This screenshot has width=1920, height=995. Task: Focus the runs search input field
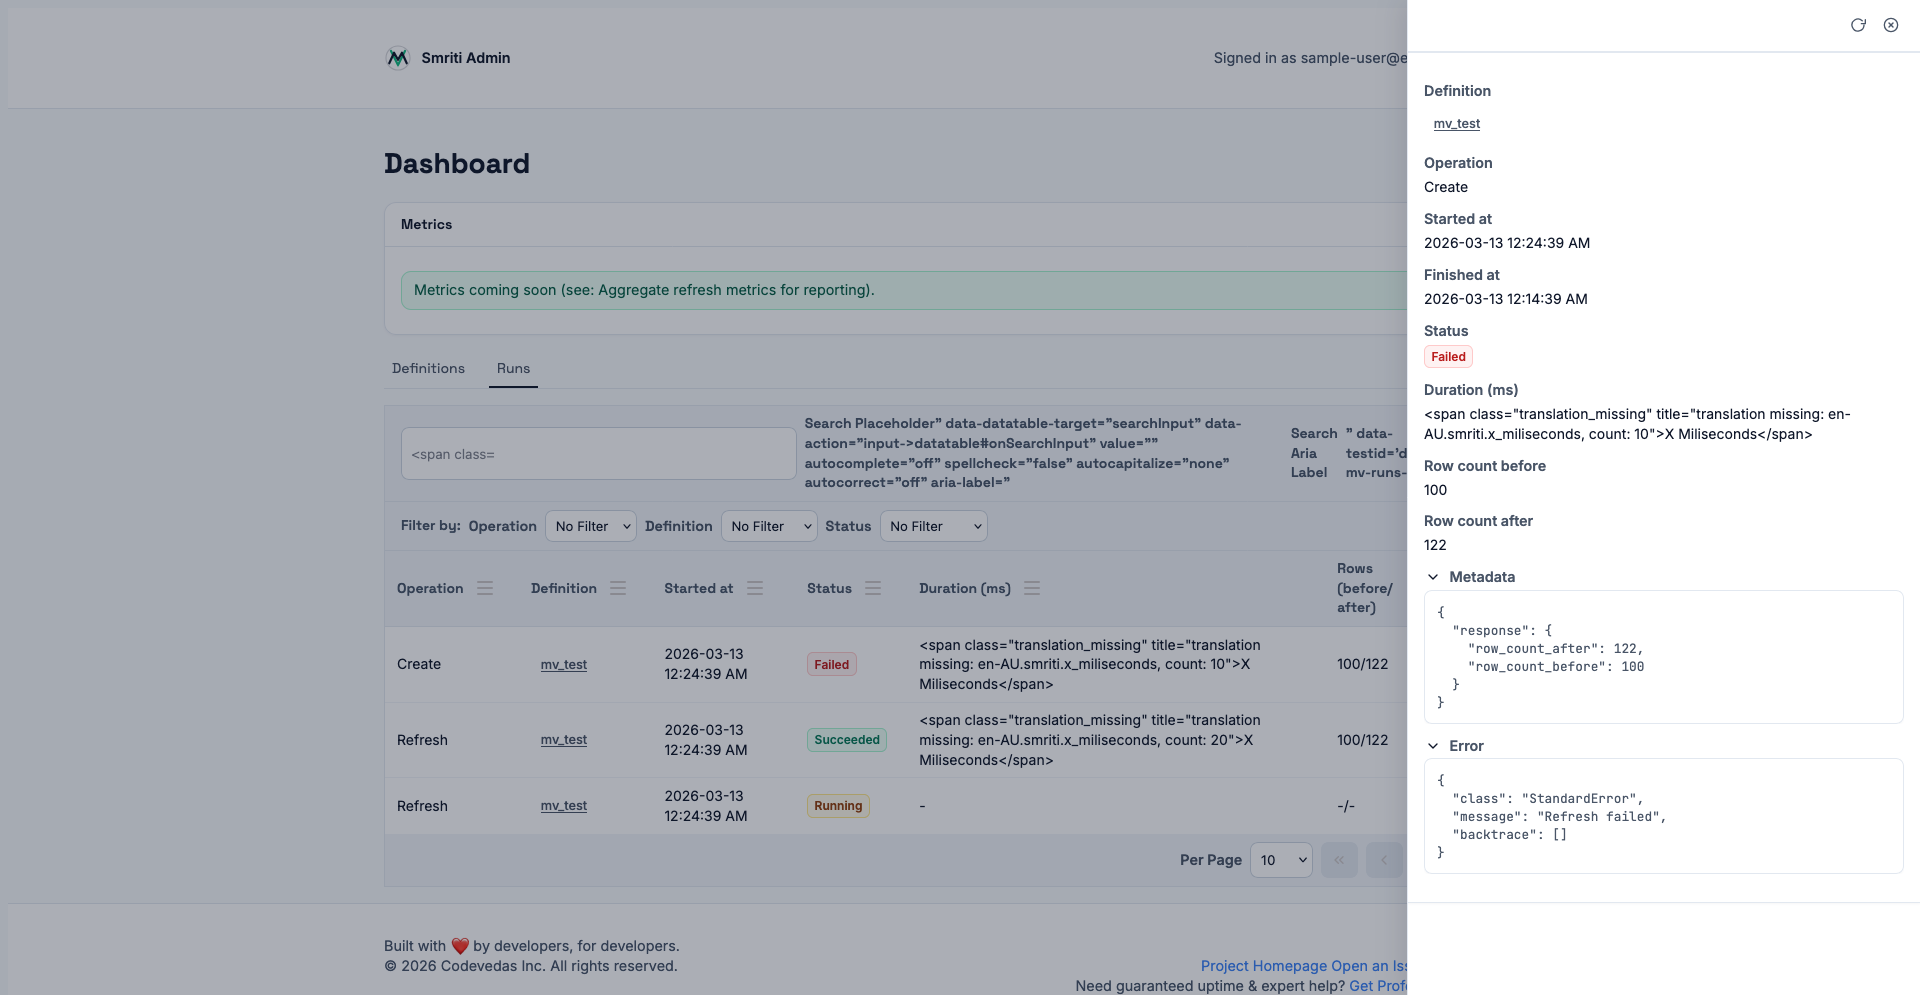598,454
